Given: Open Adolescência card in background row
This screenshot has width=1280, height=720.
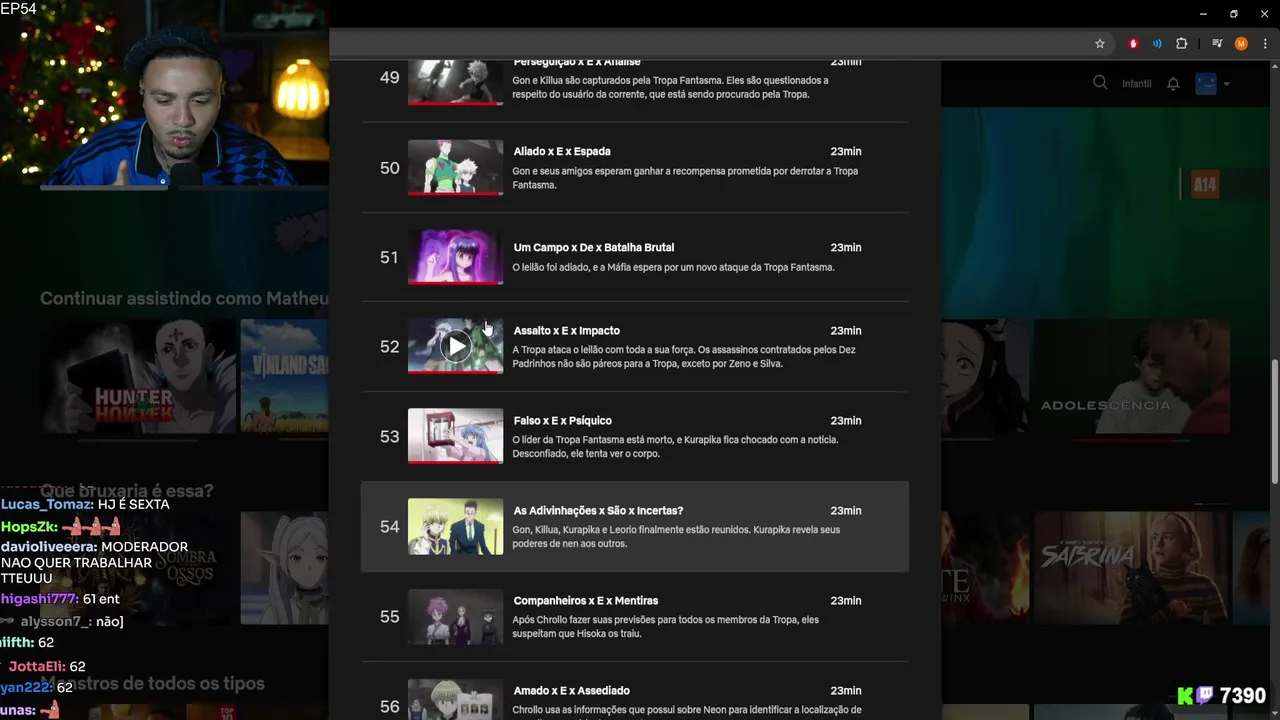Looking at the screenshot, I should click(1132, 376).
